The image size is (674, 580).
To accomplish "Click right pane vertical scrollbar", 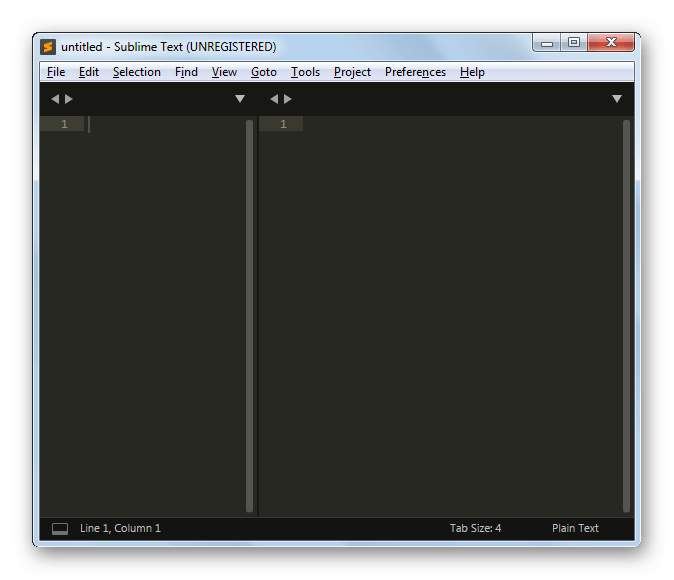I will (626, 316).
